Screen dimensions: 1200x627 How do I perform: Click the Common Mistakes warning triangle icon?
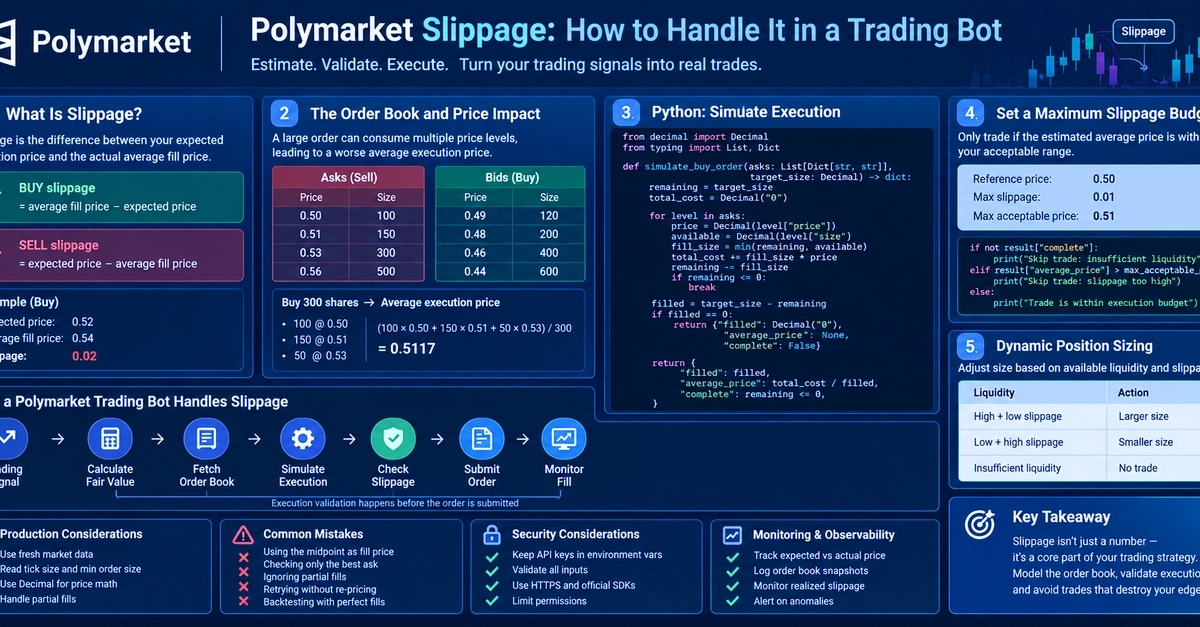click(243, 535)
